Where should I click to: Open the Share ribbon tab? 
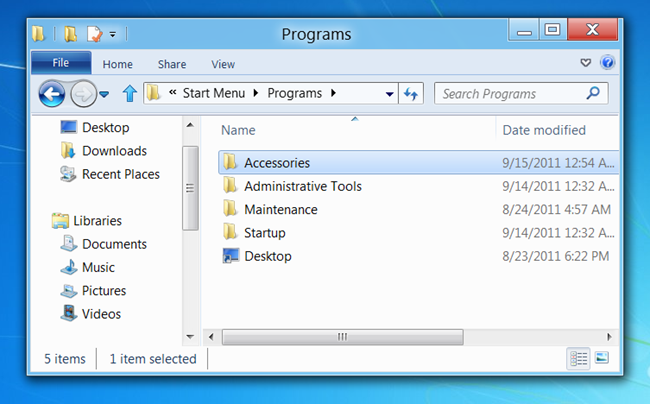tap(172, 64)
